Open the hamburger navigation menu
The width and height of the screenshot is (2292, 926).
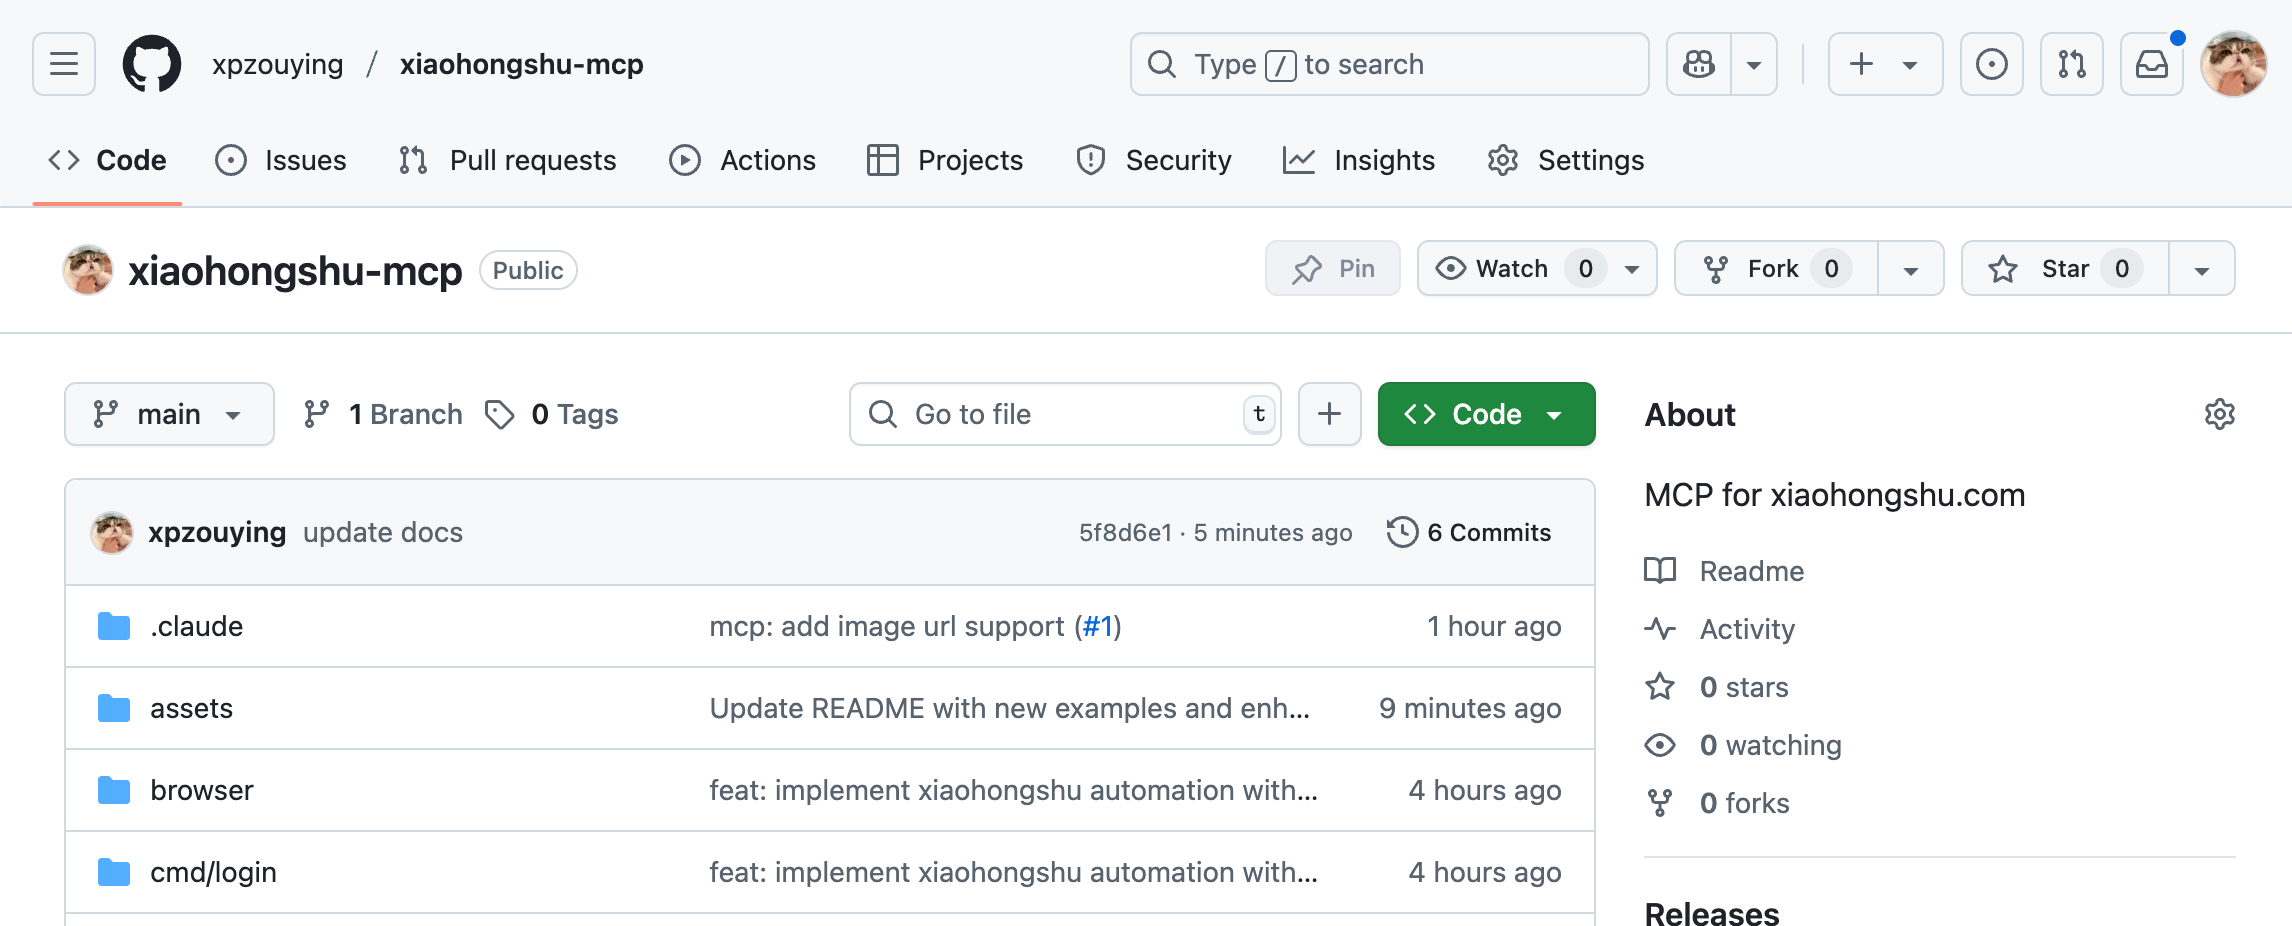click(x=64, y=64)
